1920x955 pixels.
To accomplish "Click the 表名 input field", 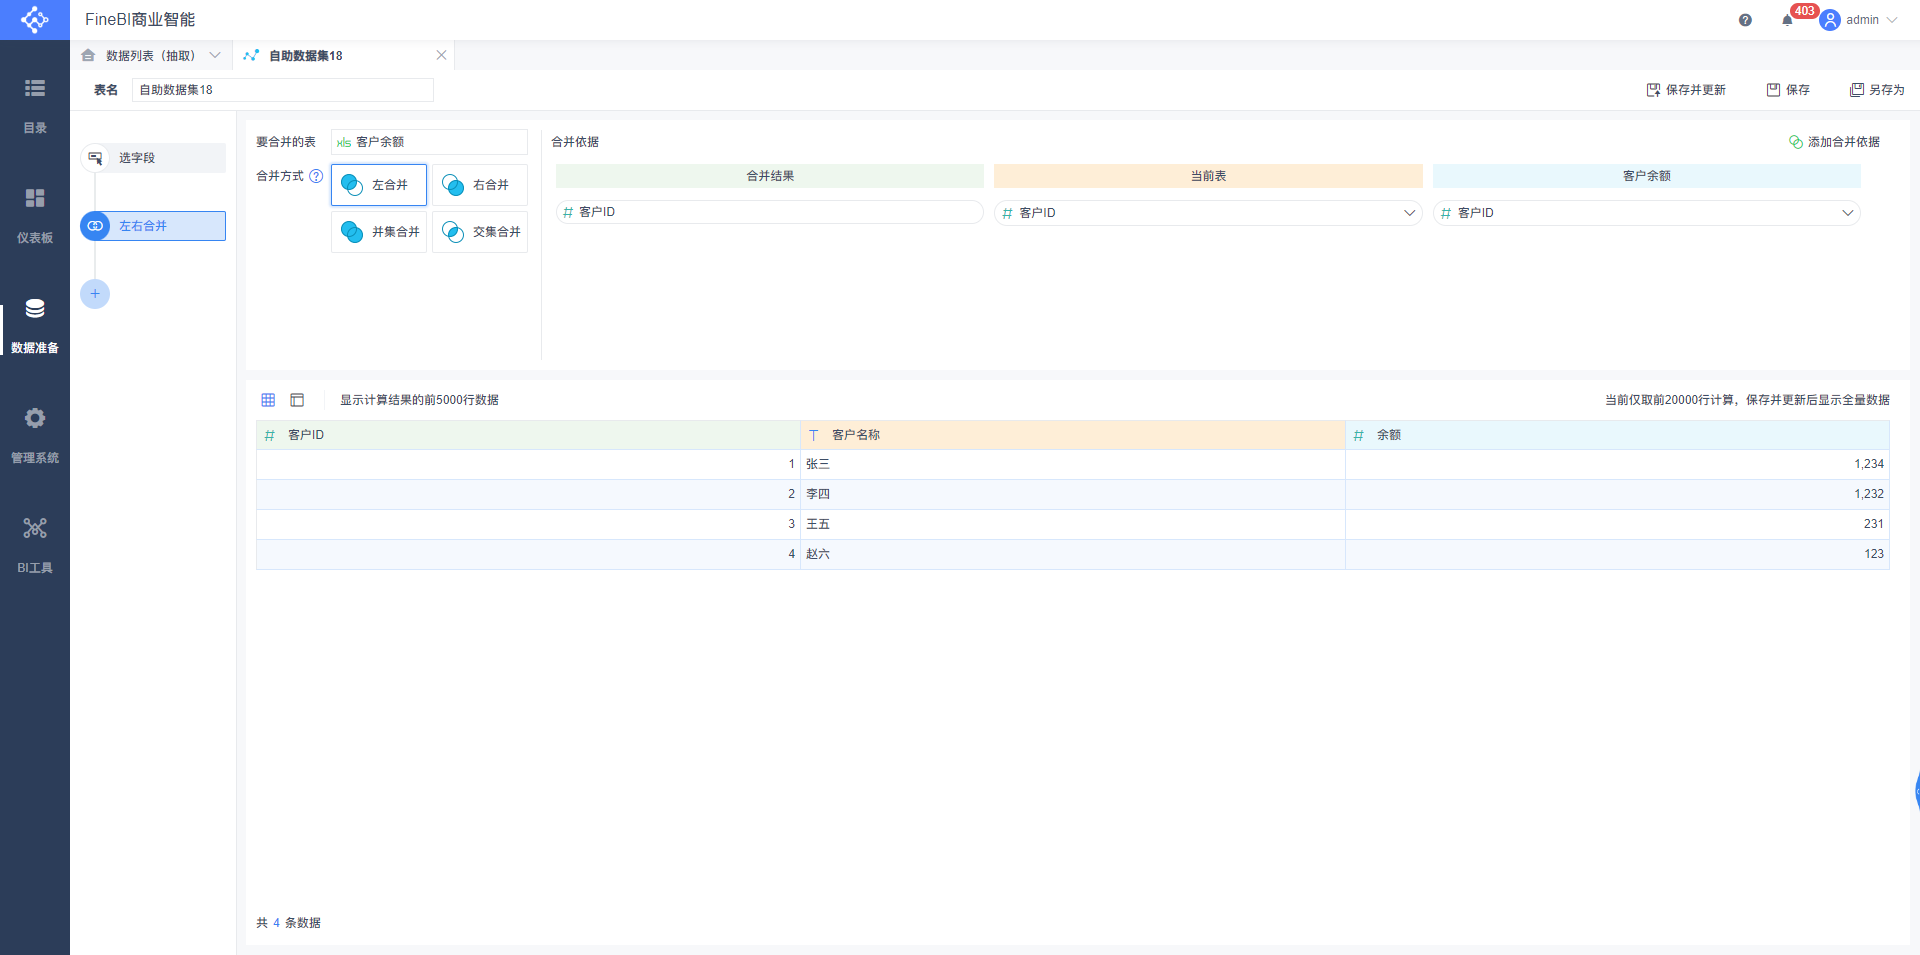I will pyautogui.click(x=283, y=90).
